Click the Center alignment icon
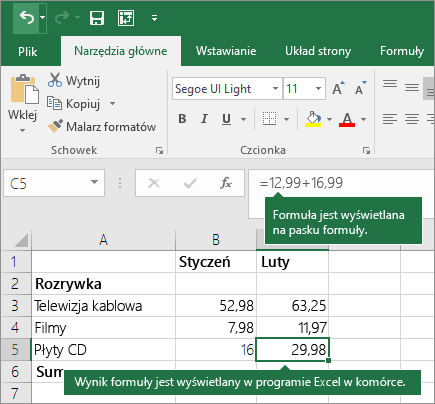The height and width of the screenshot is (404, 435). pyautogui.click(x=412, y=119)
